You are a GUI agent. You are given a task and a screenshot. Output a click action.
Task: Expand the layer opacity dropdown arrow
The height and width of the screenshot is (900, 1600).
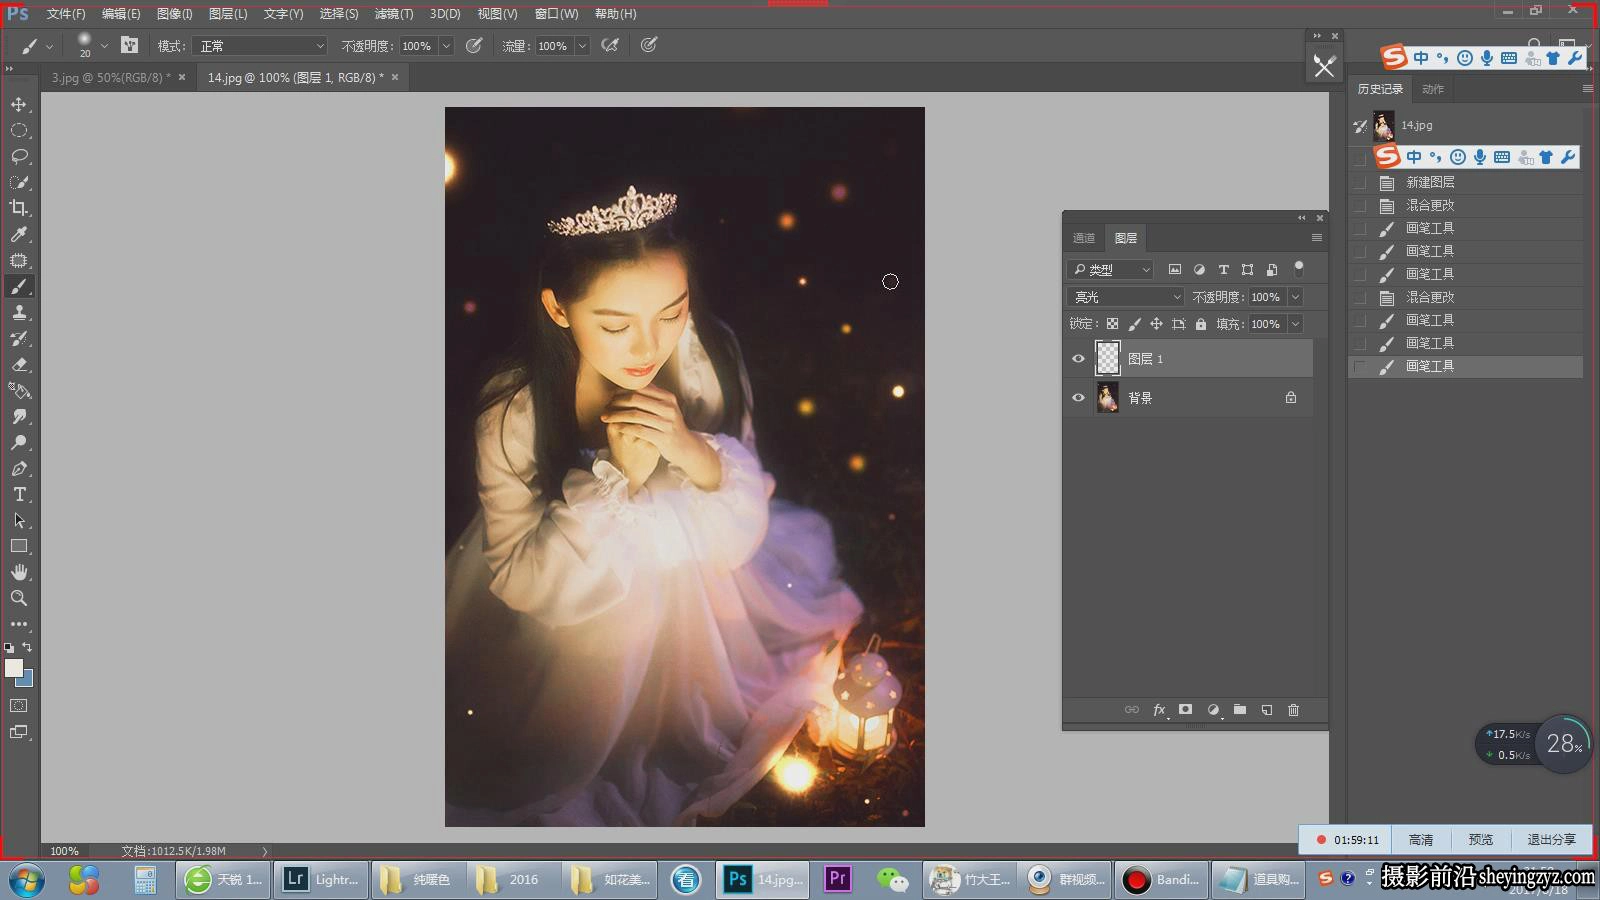[1295, 297]
